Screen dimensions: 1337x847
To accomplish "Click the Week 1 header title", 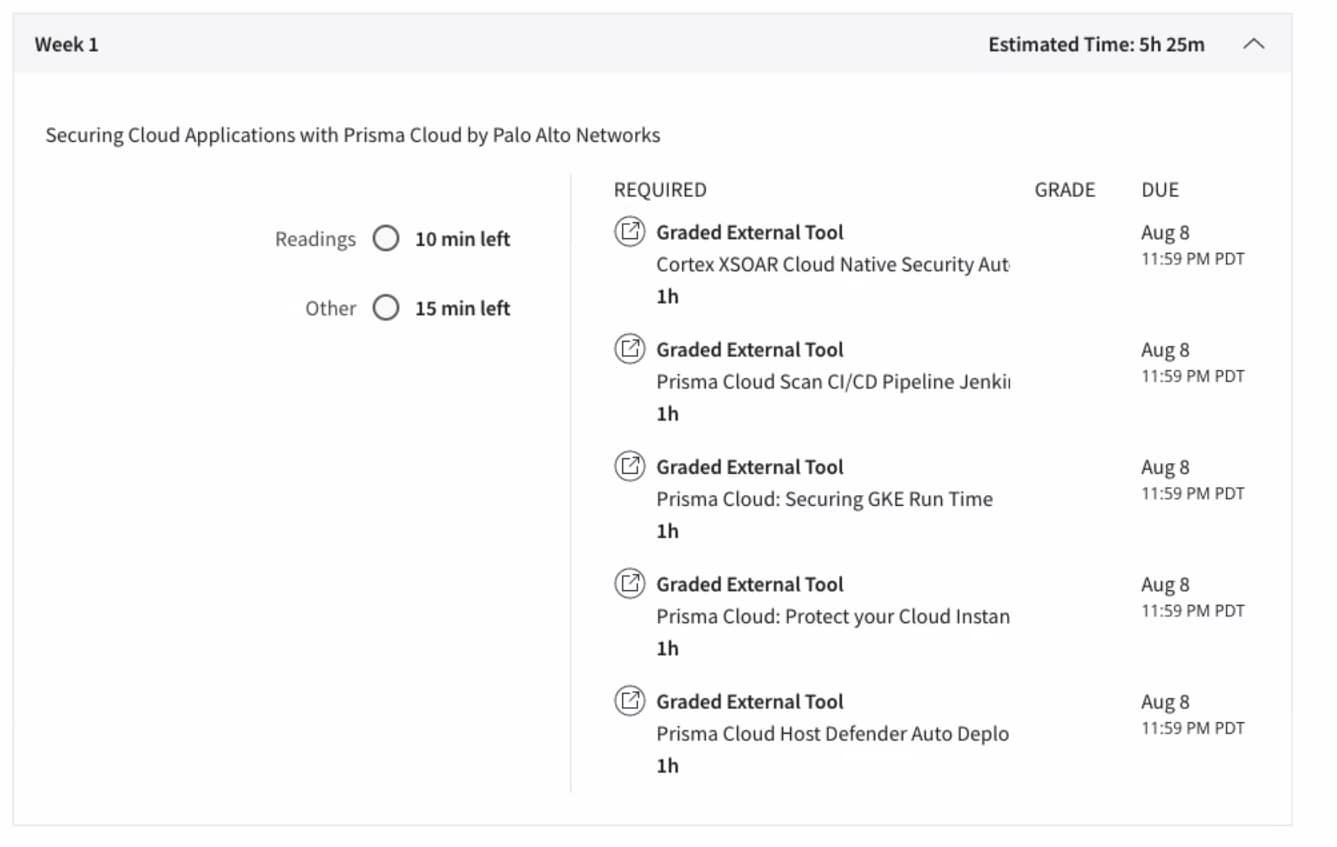I will click(x=66, y=44).
